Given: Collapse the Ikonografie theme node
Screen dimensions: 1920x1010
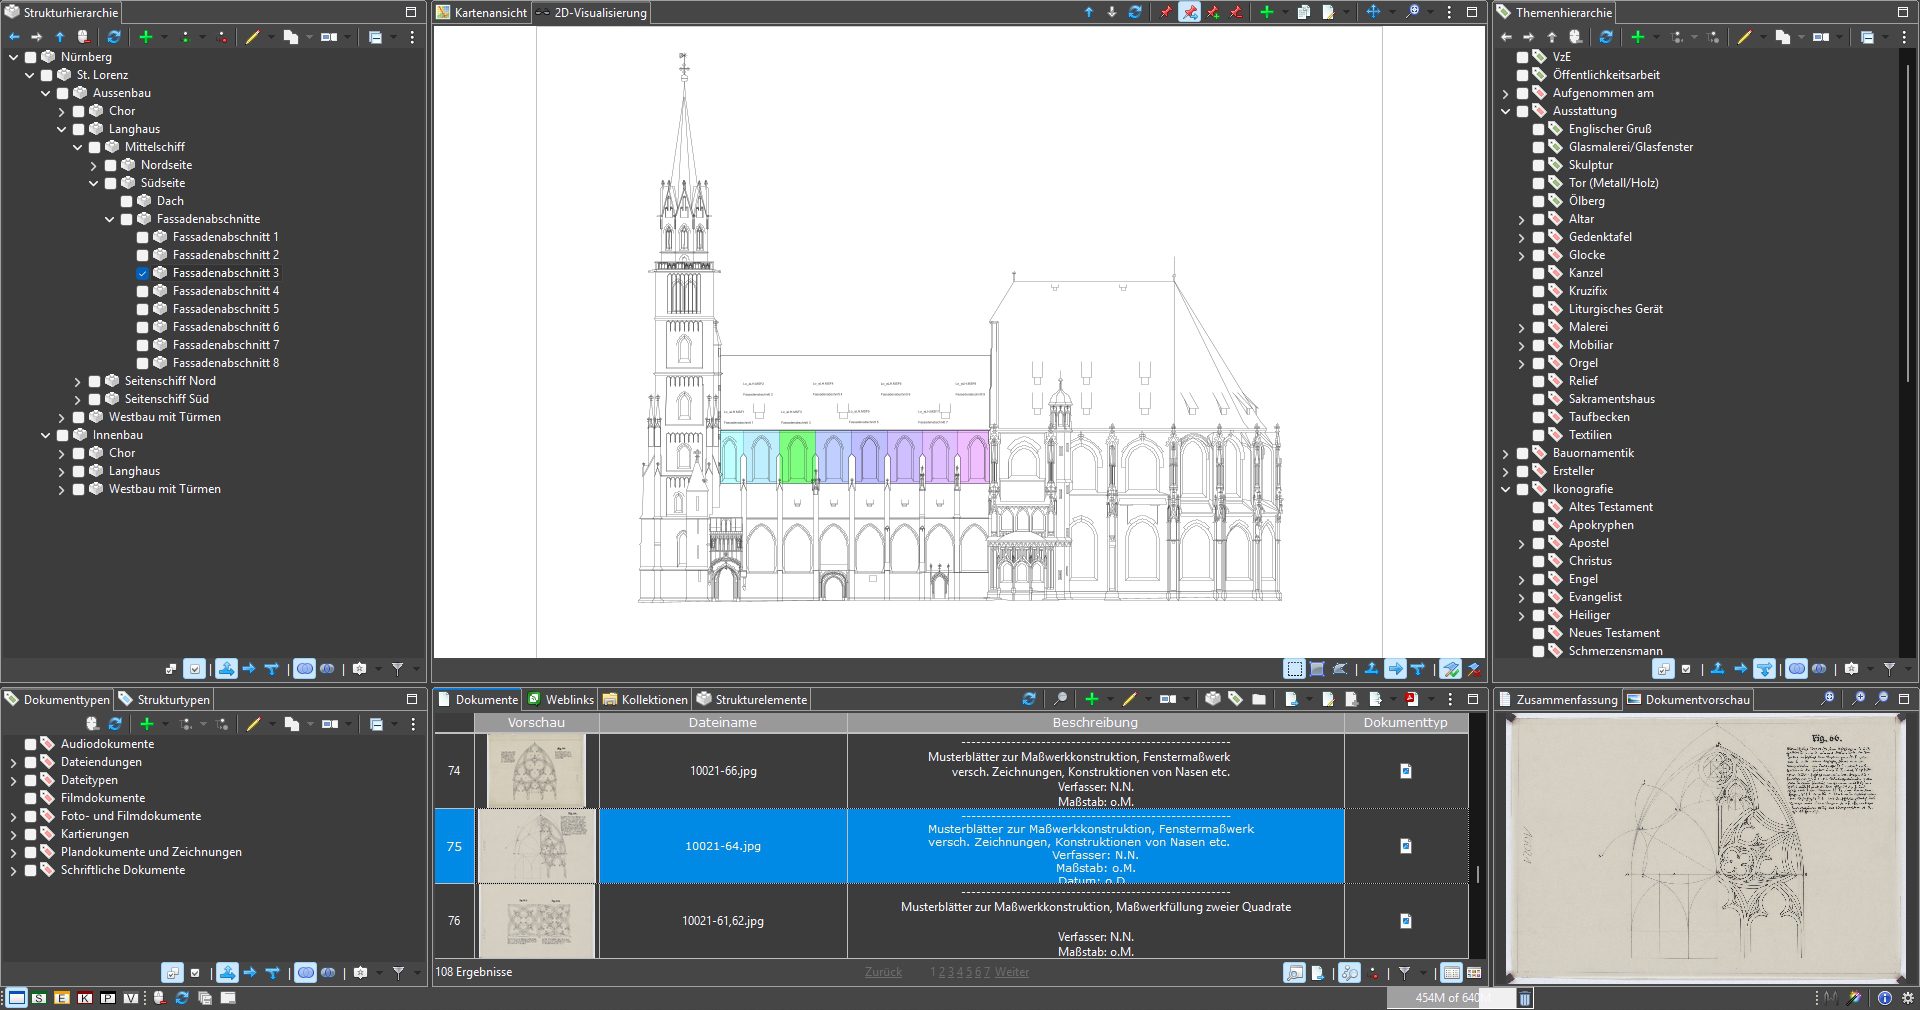Looking at the screenshot, I should pos(1506,489).
